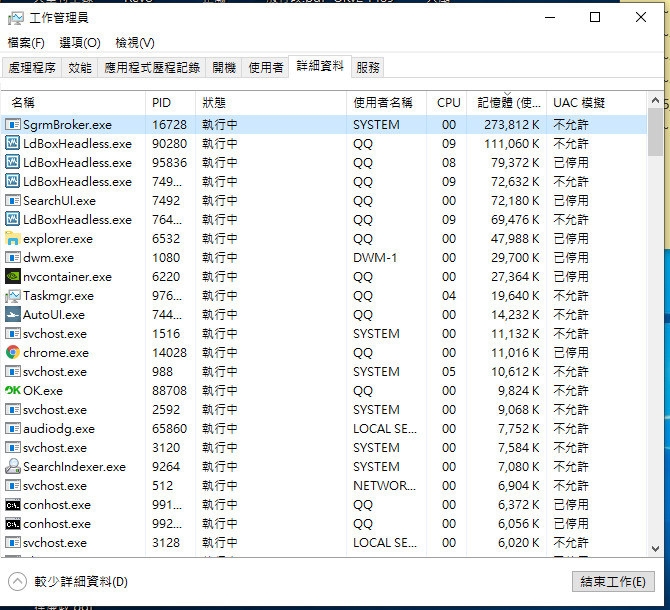Switch to the 效能 tab
The height and width of the screenshot is (610, 670).
80,67
